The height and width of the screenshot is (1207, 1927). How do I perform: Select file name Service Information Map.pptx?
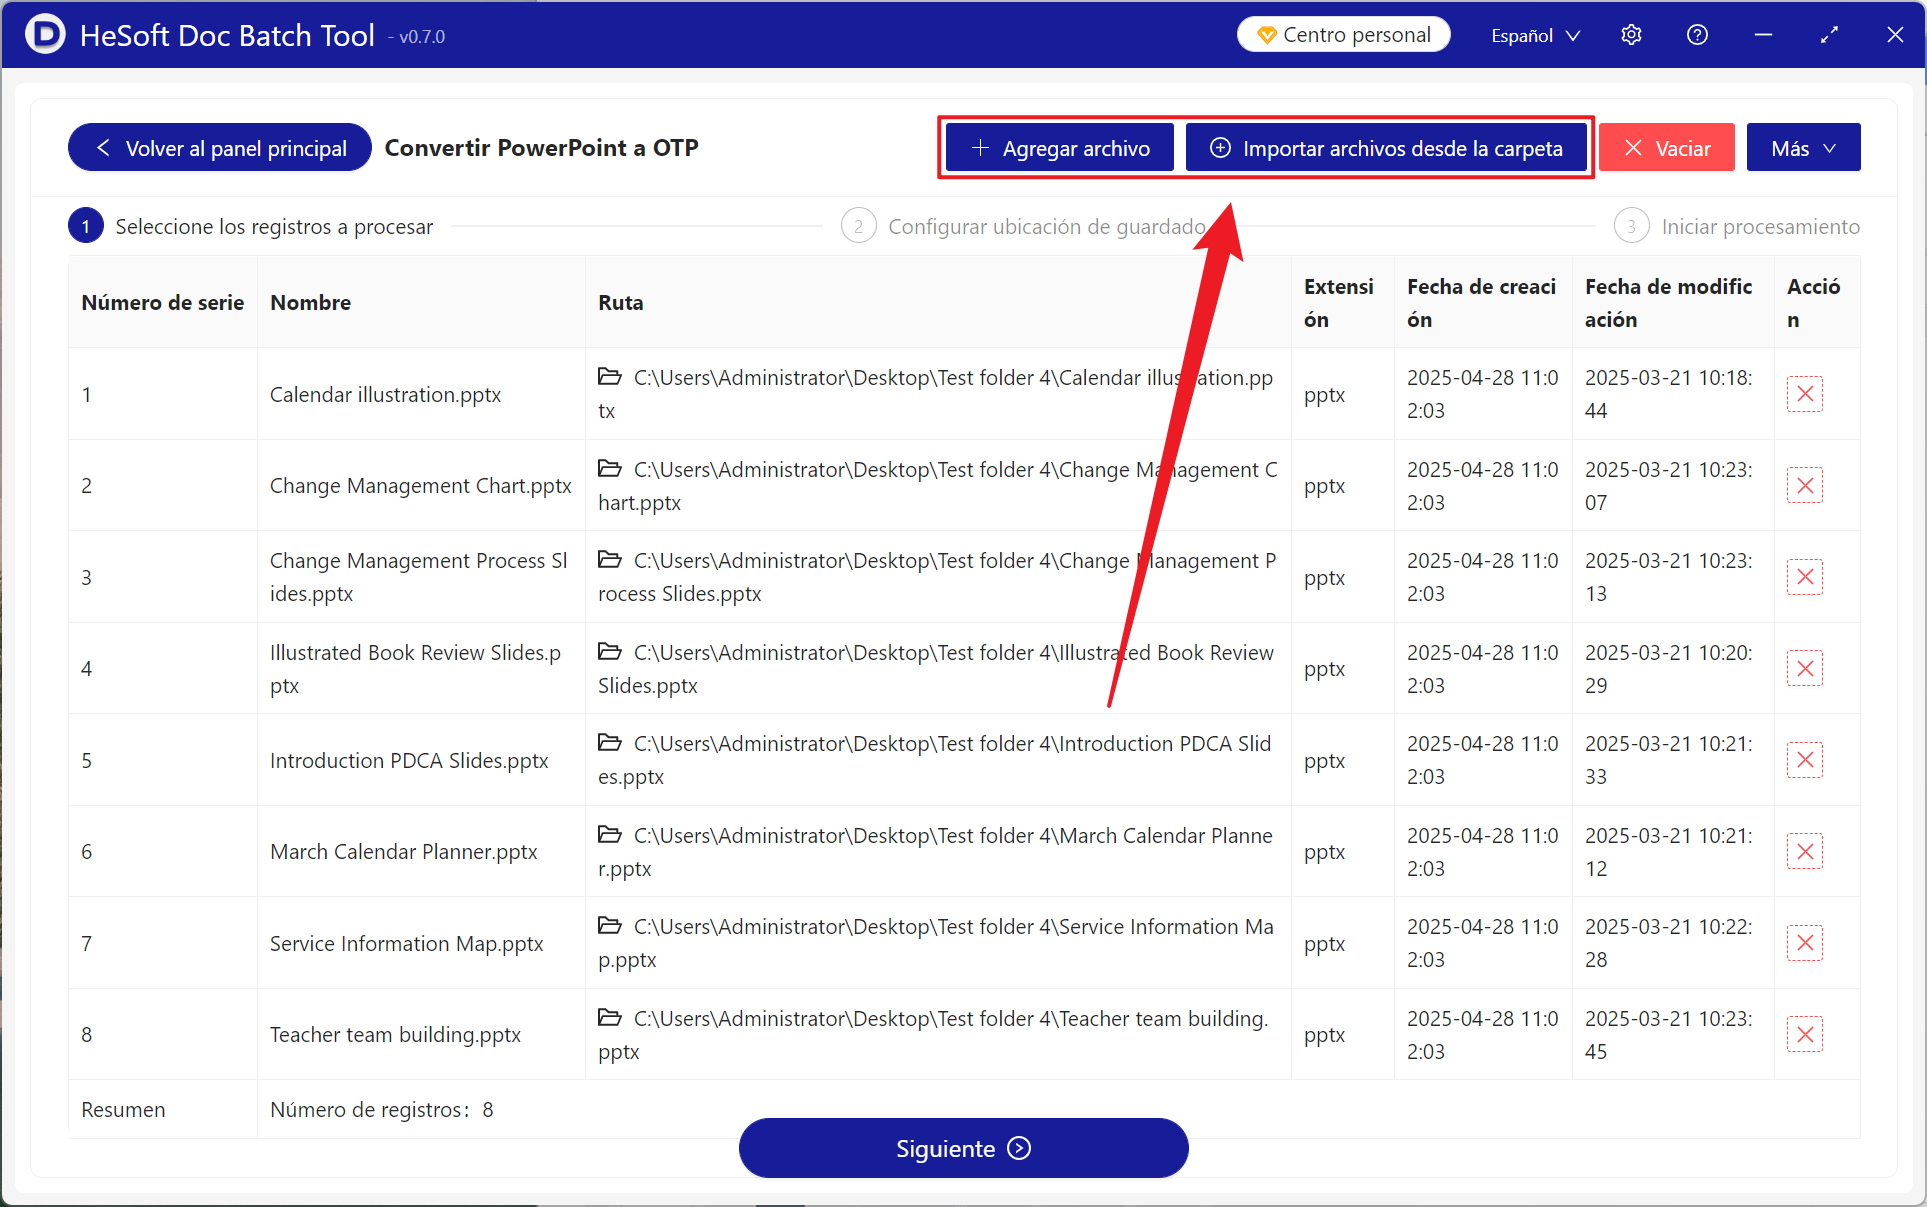(x=406, y=943)
